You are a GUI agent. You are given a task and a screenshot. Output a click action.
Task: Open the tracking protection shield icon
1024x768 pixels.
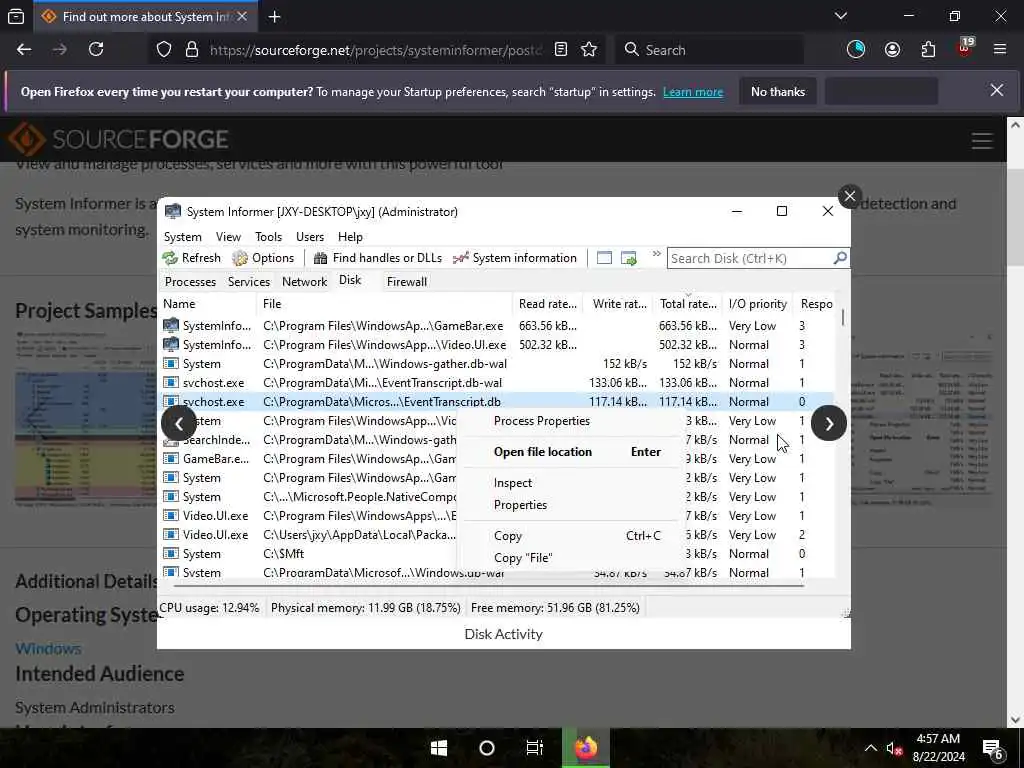click(x=164, y=50)
